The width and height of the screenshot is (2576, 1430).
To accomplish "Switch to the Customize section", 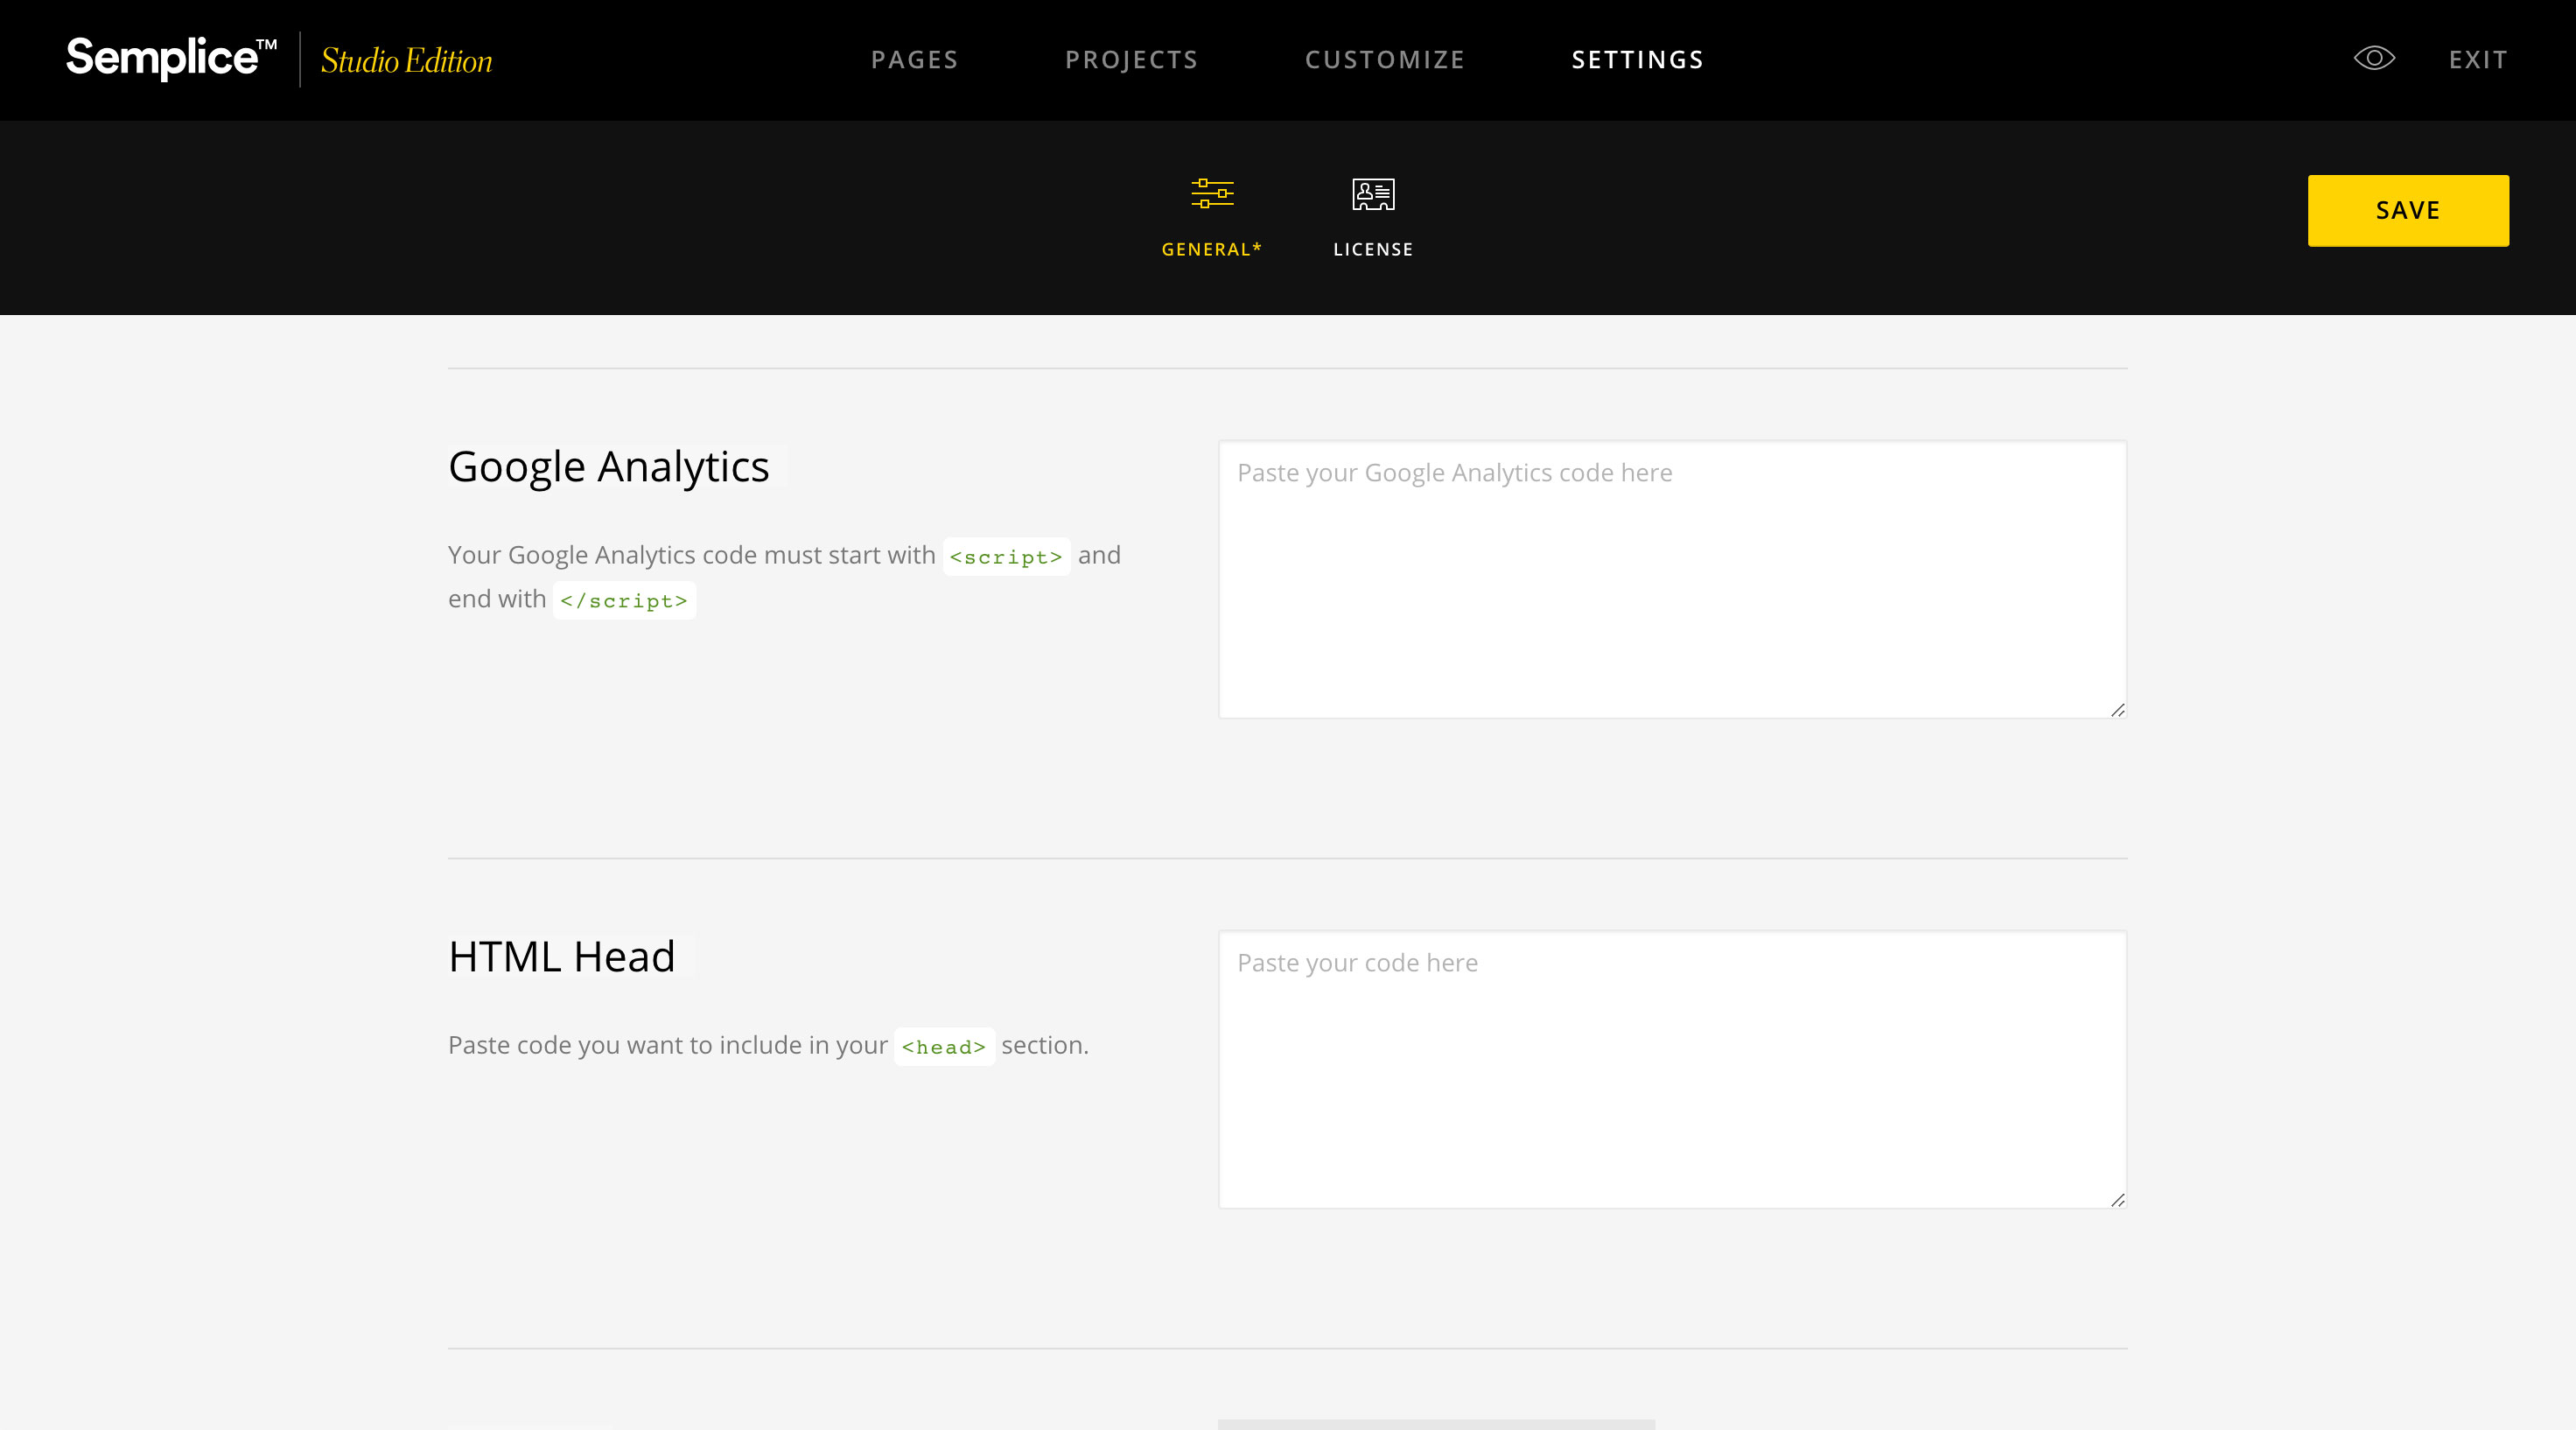I will (x=1384, y=60).
